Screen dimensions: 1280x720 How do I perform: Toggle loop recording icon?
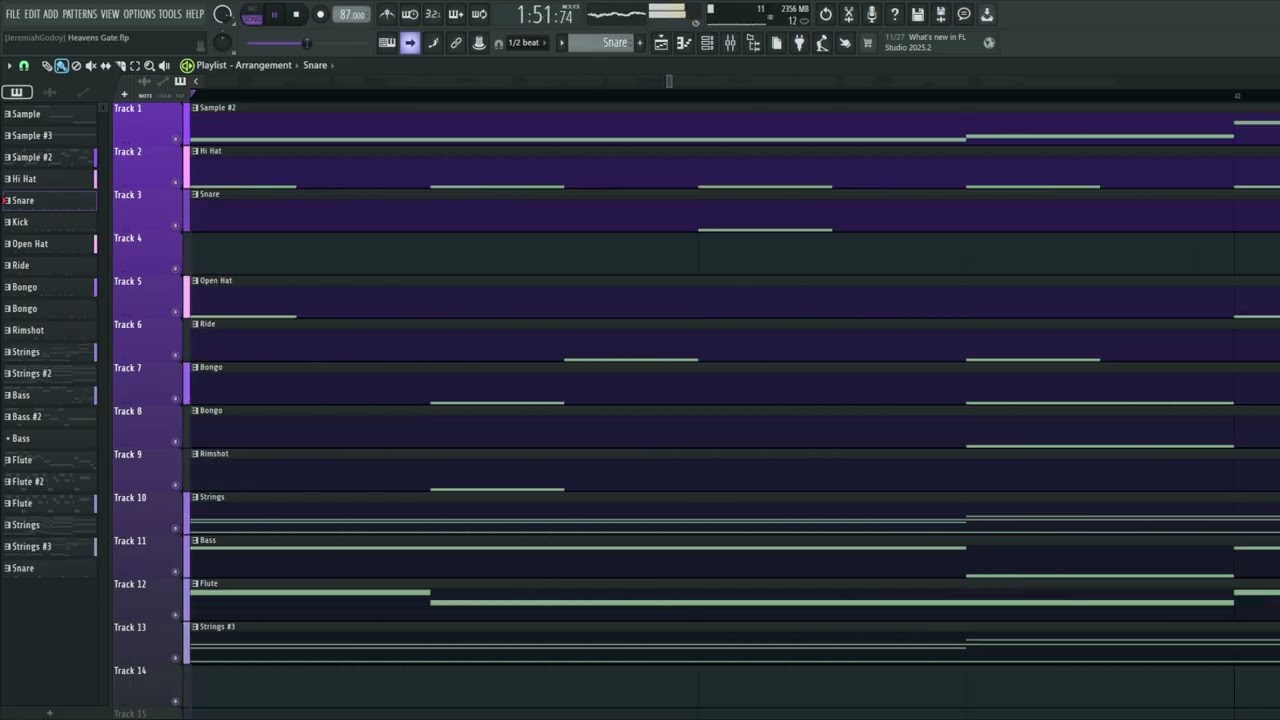[x=479, y=14]
